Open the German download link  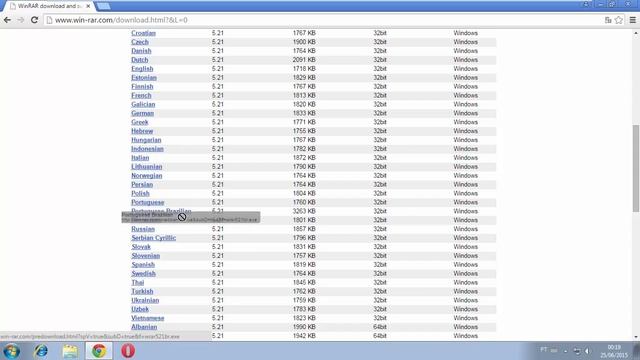pos(142,113)
